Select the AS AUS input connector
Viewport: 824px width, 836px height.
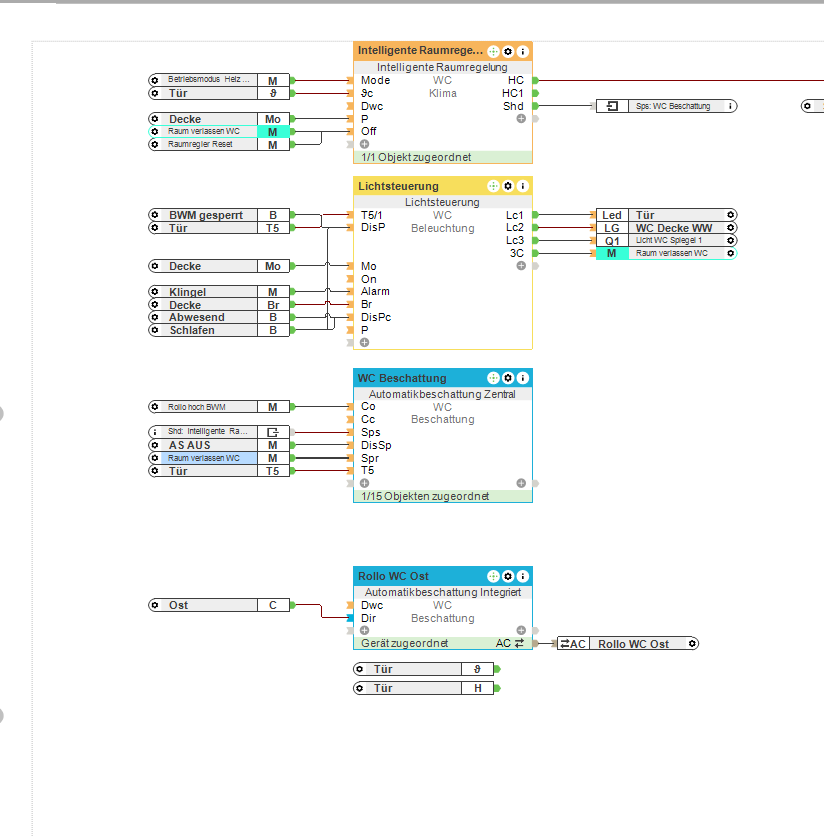click(219, 445)
